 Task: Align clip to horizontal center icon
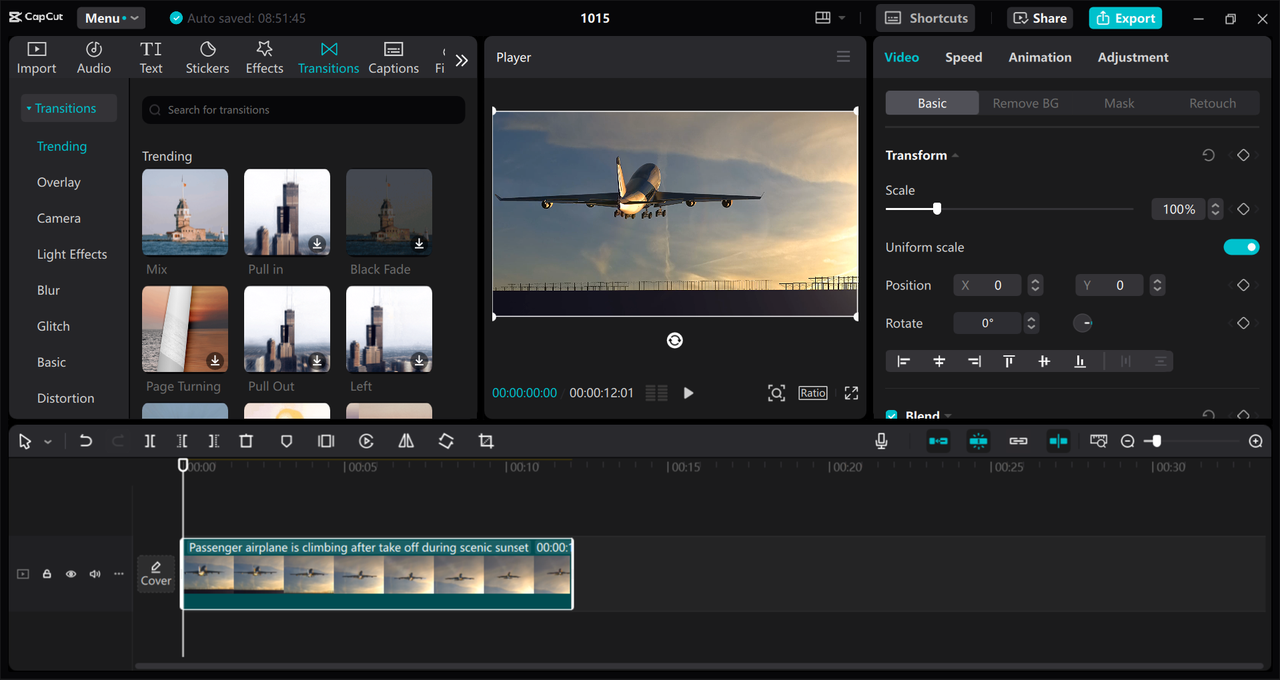939,361
